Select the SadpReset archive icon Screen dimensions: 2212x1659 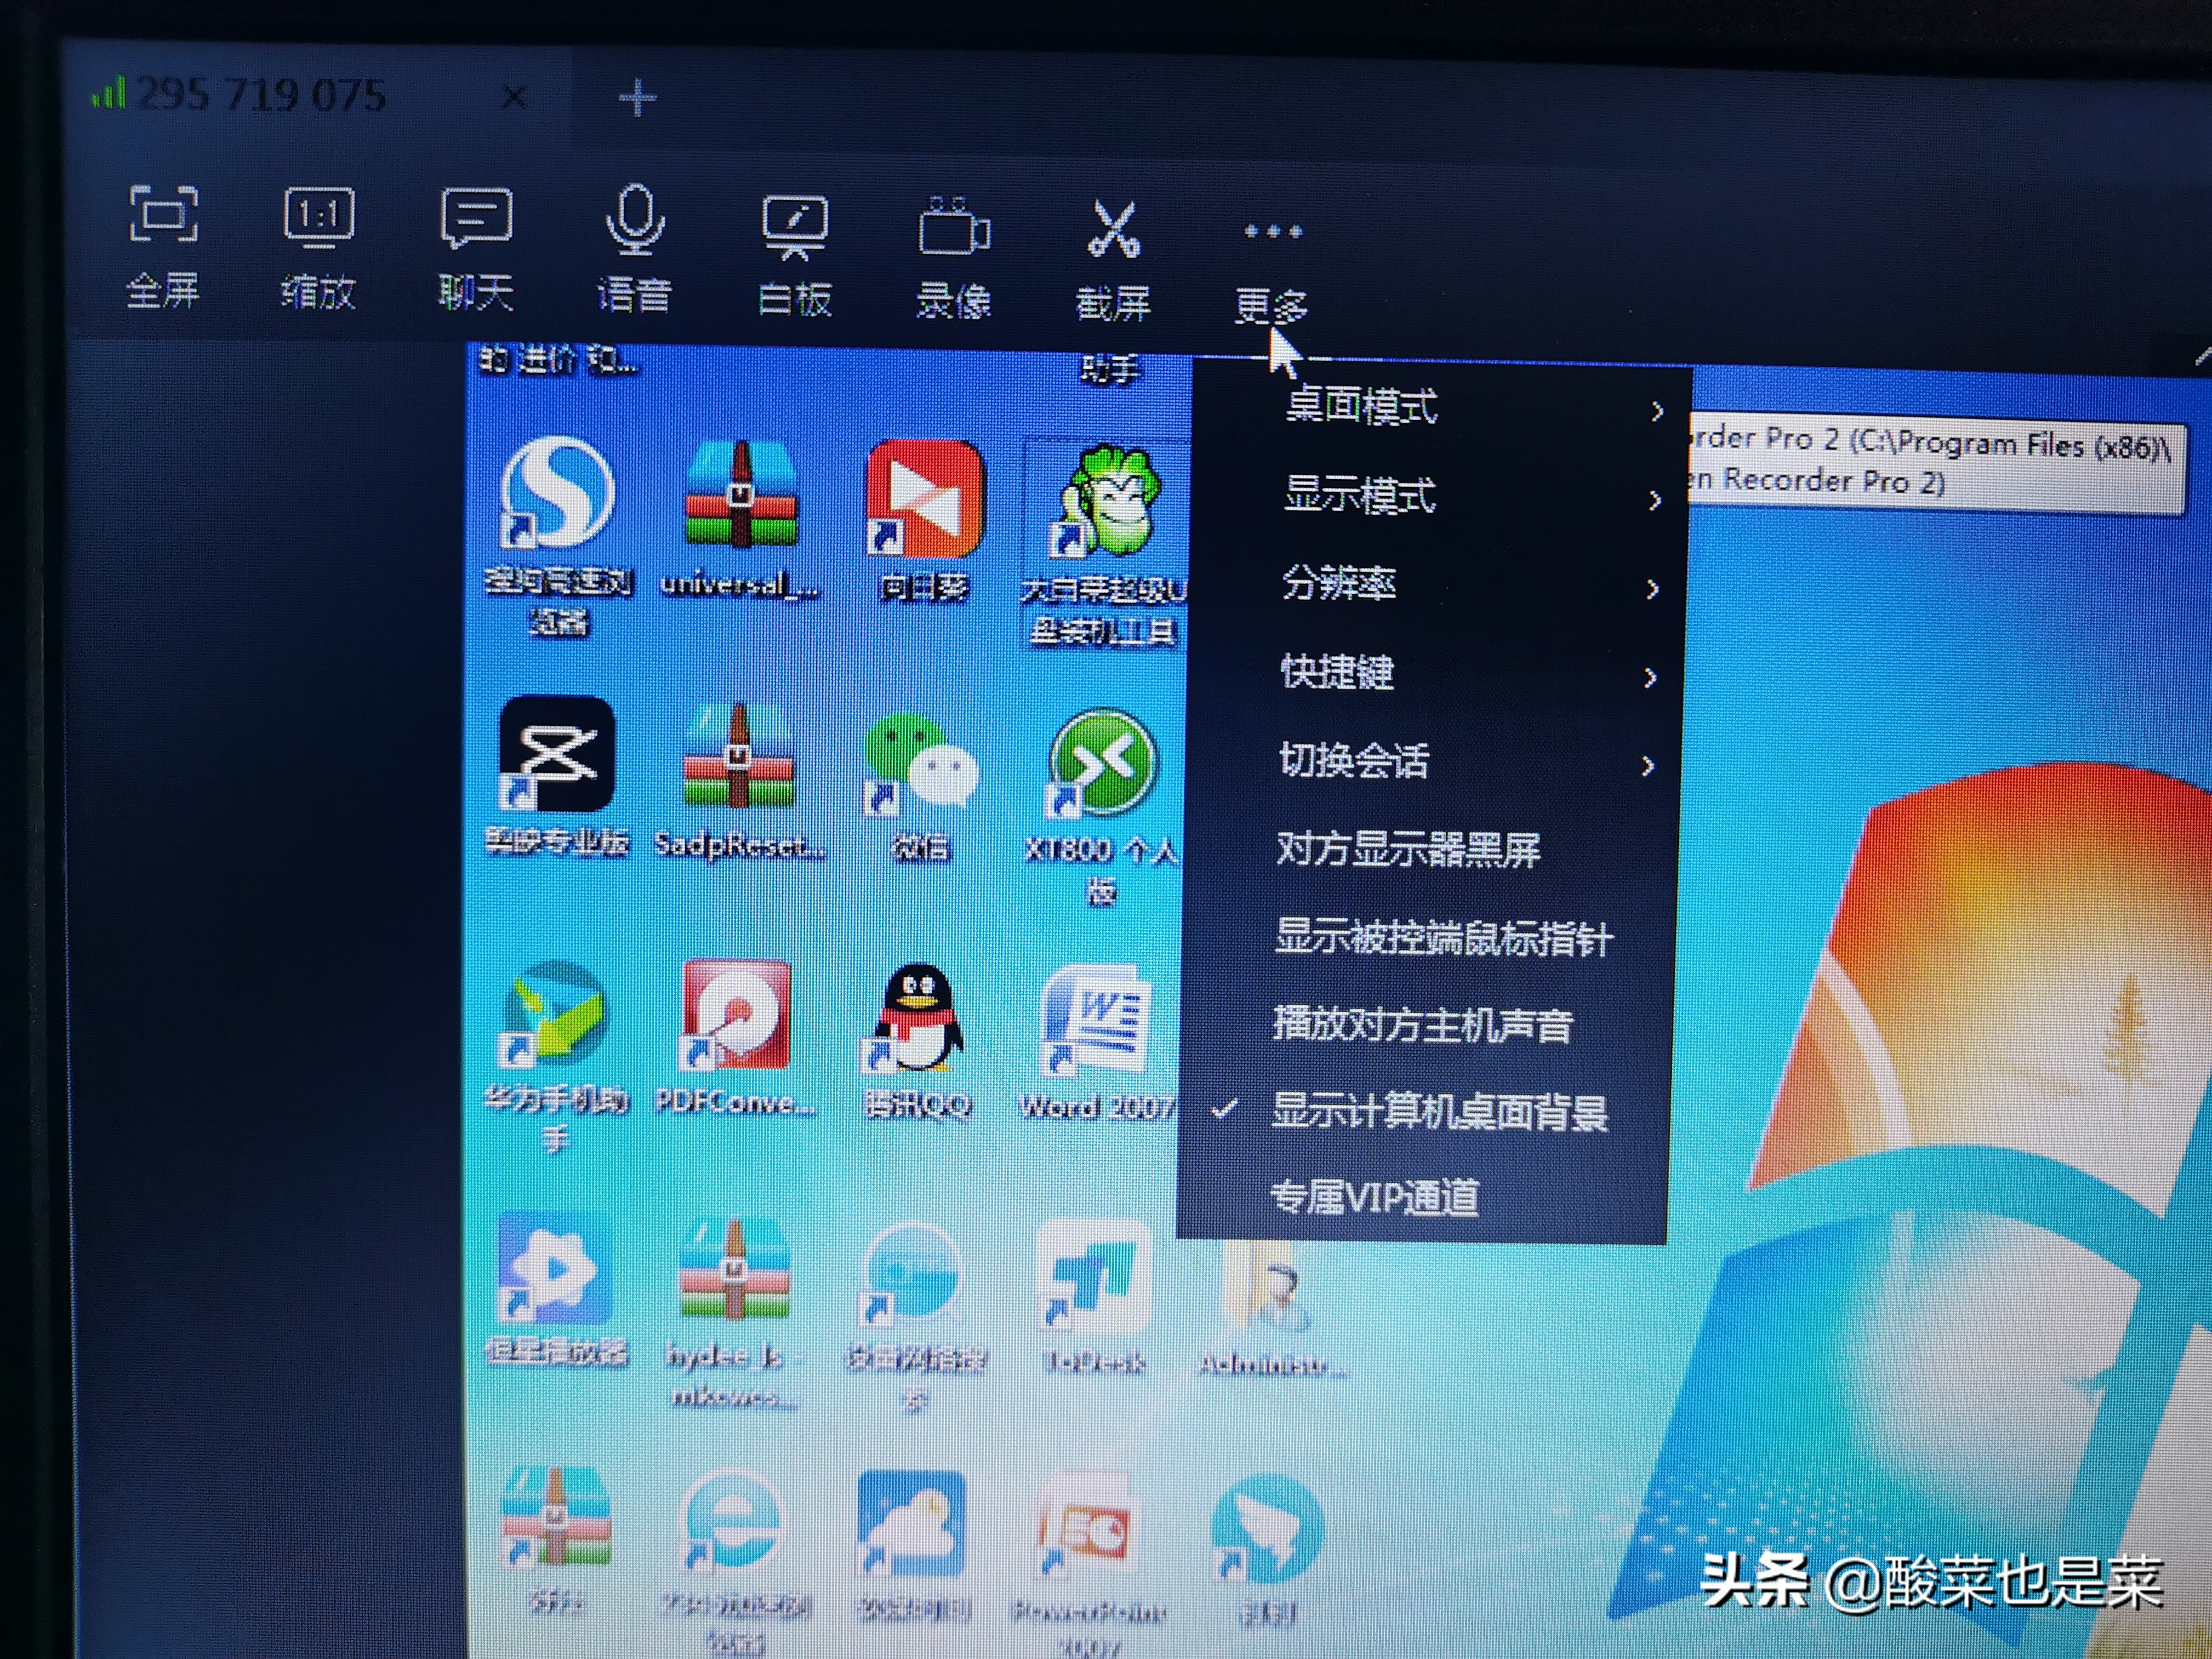739,756
